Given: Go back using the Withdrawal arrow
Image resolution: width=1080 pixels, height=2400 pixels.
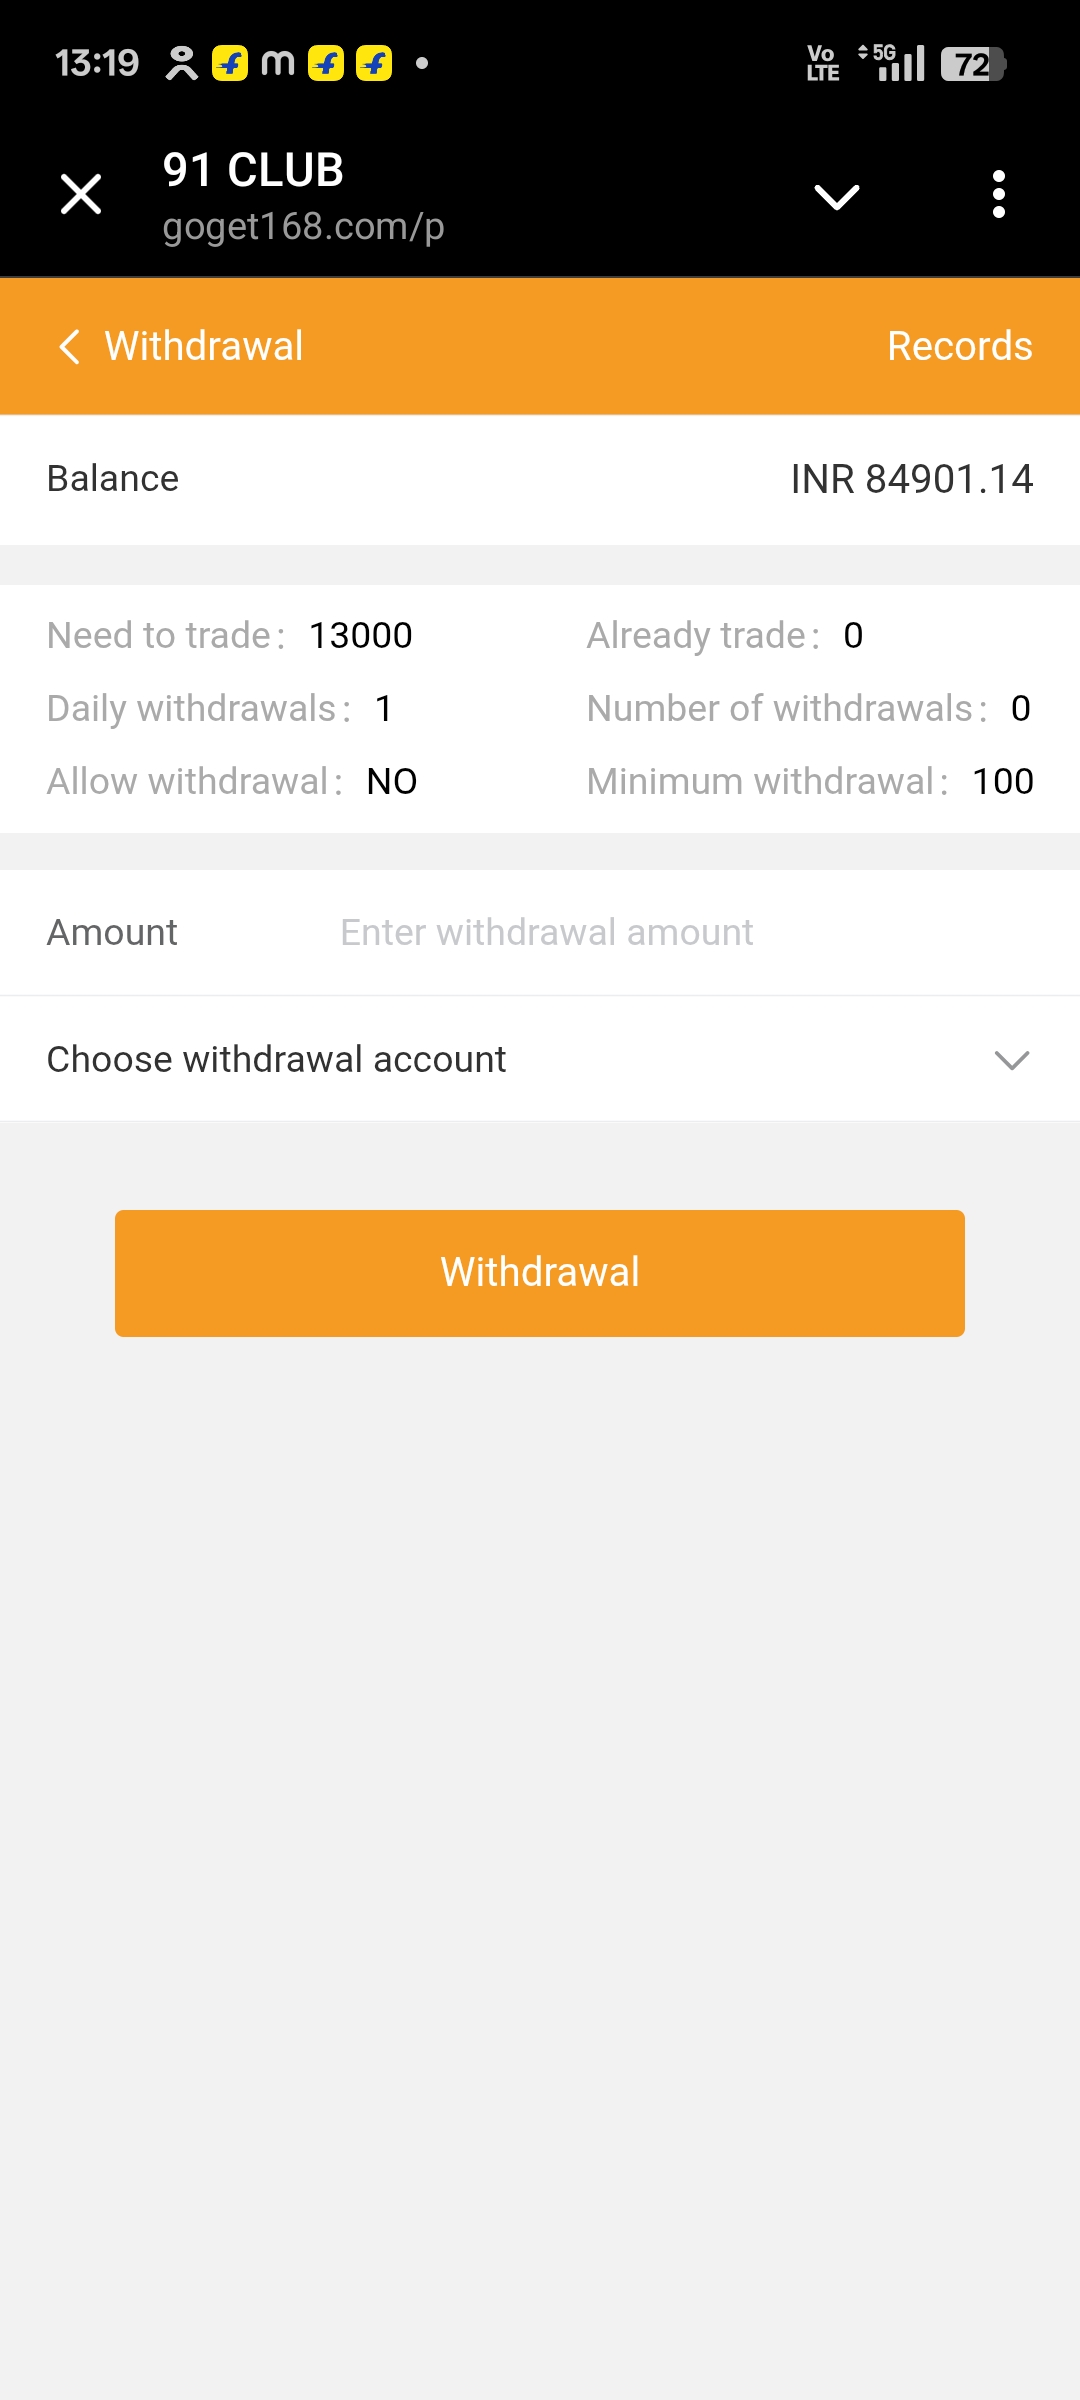Looking at the screenshot, I should click(x=70, y=347).
